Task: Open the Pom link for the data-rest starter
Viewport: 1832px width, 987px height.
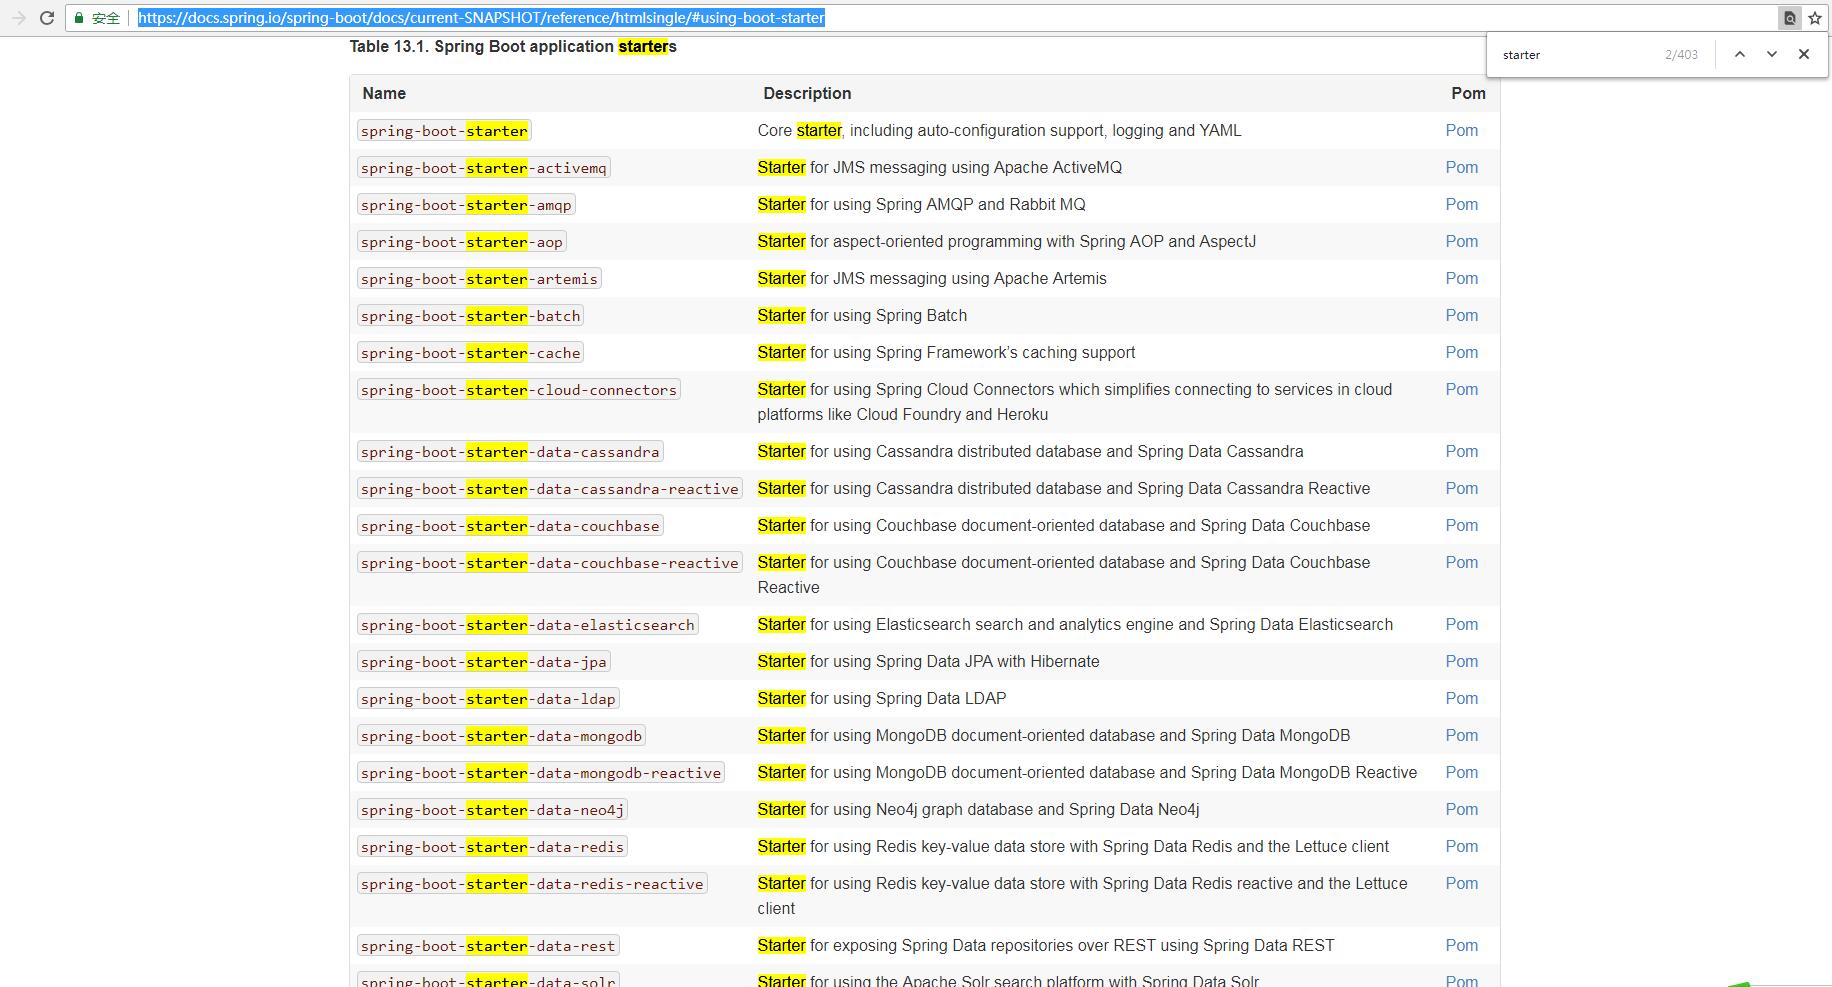Action: coord(1461,945)
